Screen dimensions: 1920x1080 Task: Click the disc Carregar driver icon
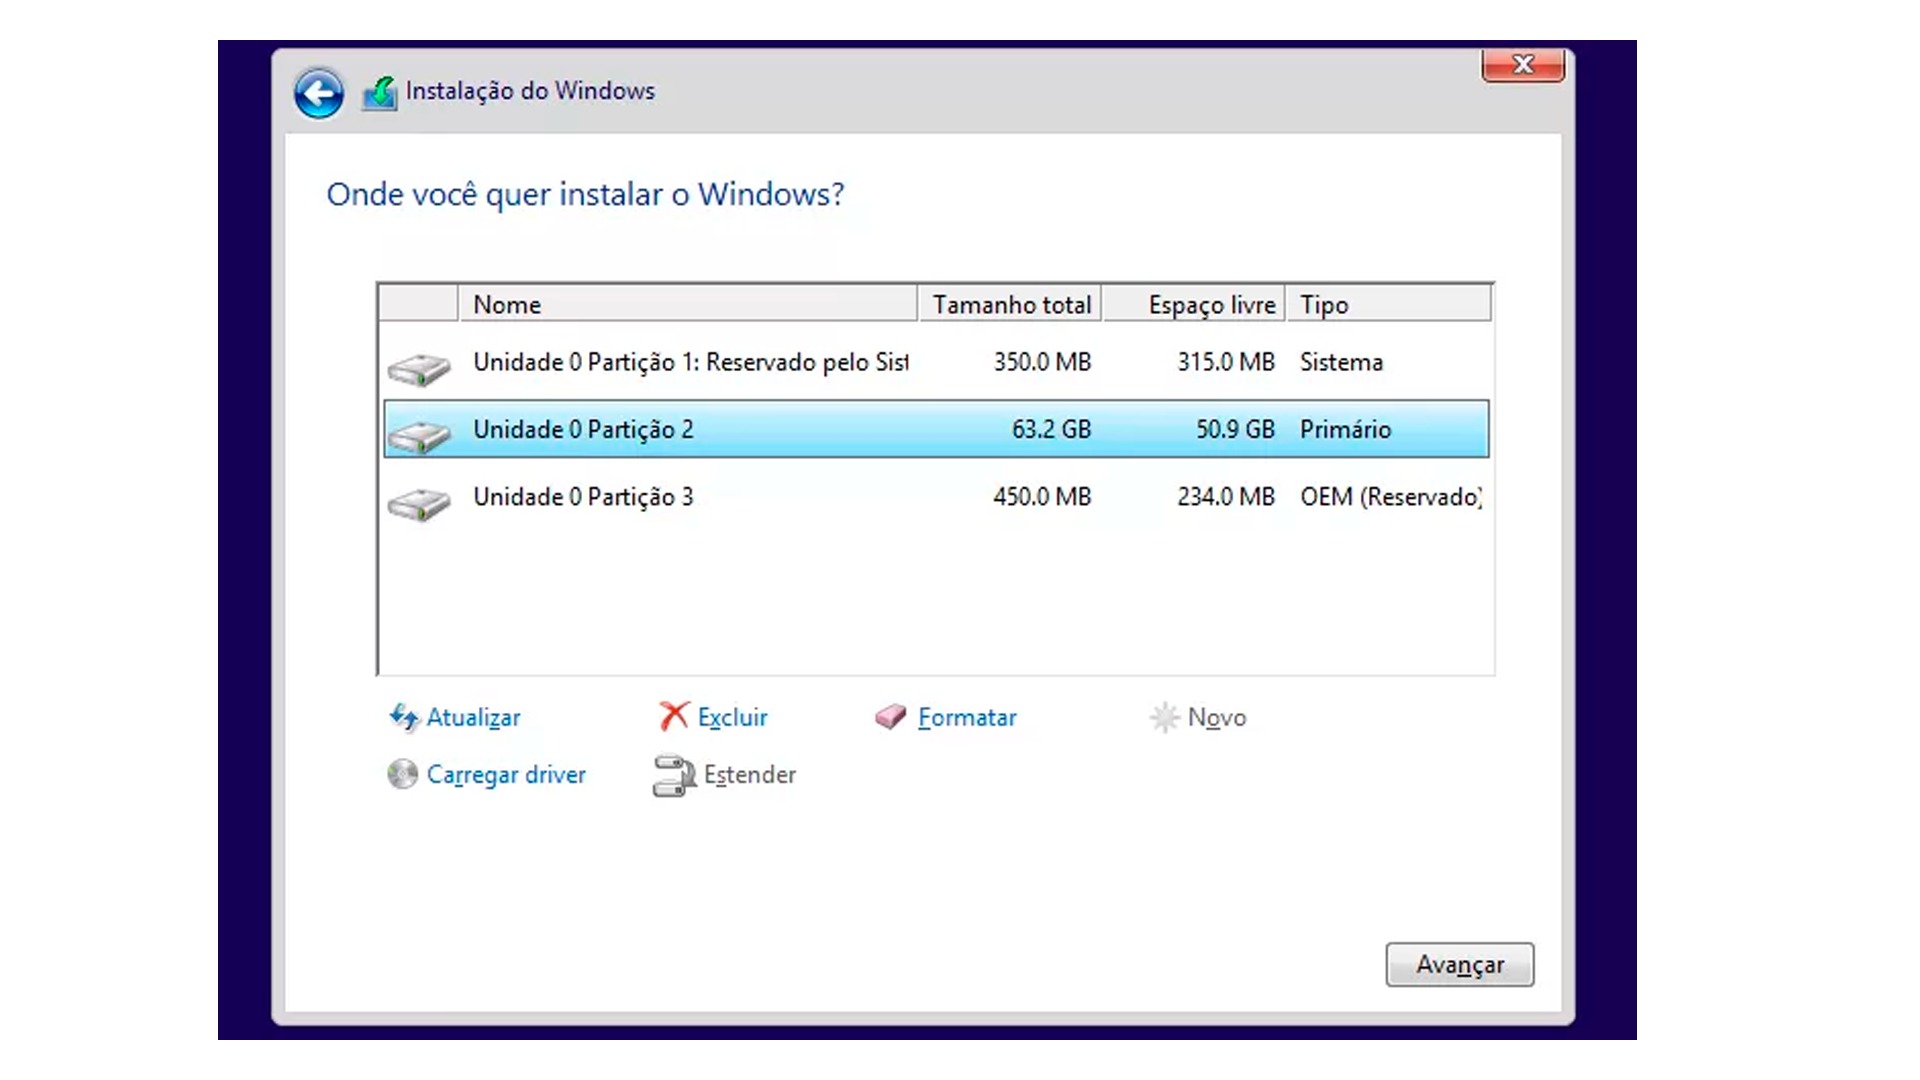pos(402,774)
